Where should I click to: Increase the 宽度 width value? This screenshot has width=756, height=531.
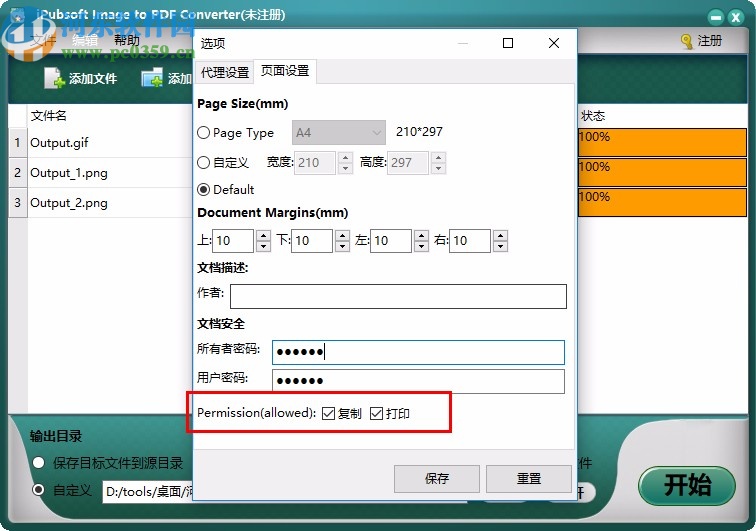tap(345, 157)
